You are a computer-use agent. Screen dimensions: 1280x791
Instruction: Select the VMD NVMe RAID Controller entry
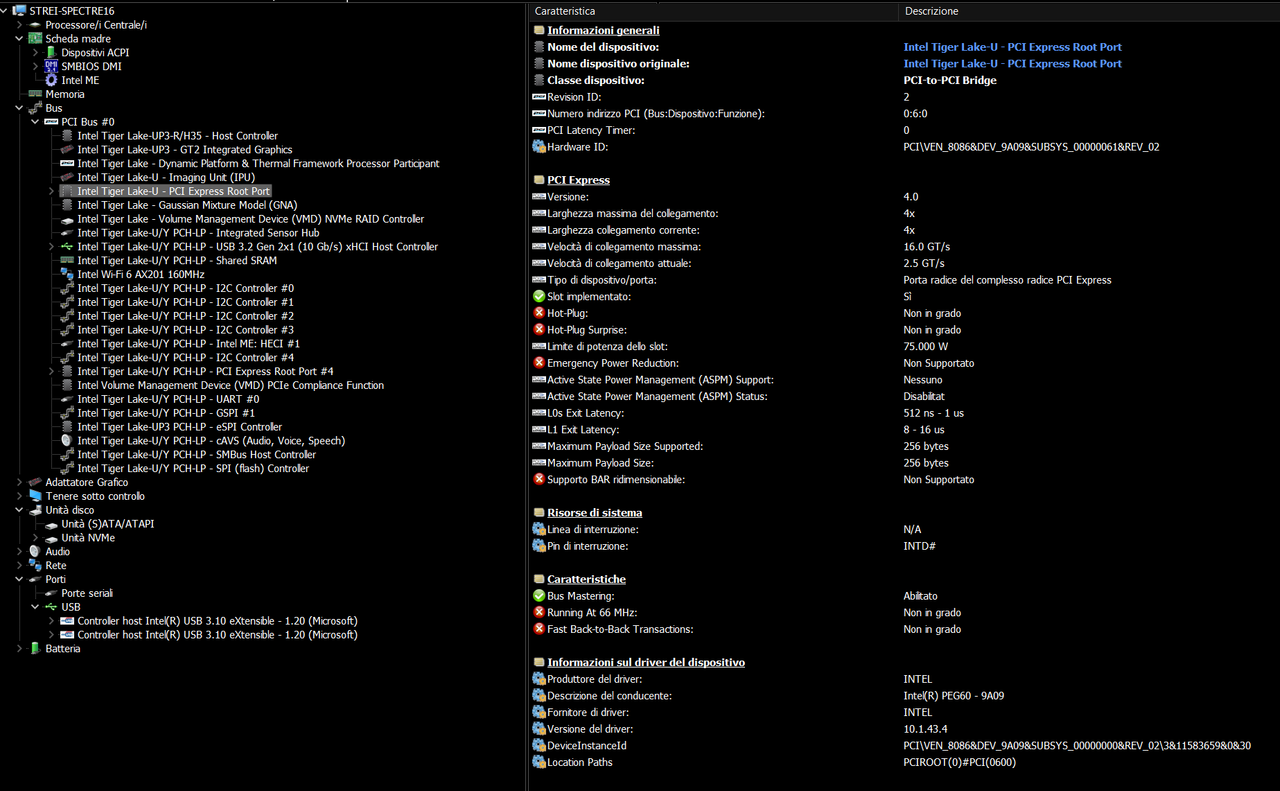point(250,219)
